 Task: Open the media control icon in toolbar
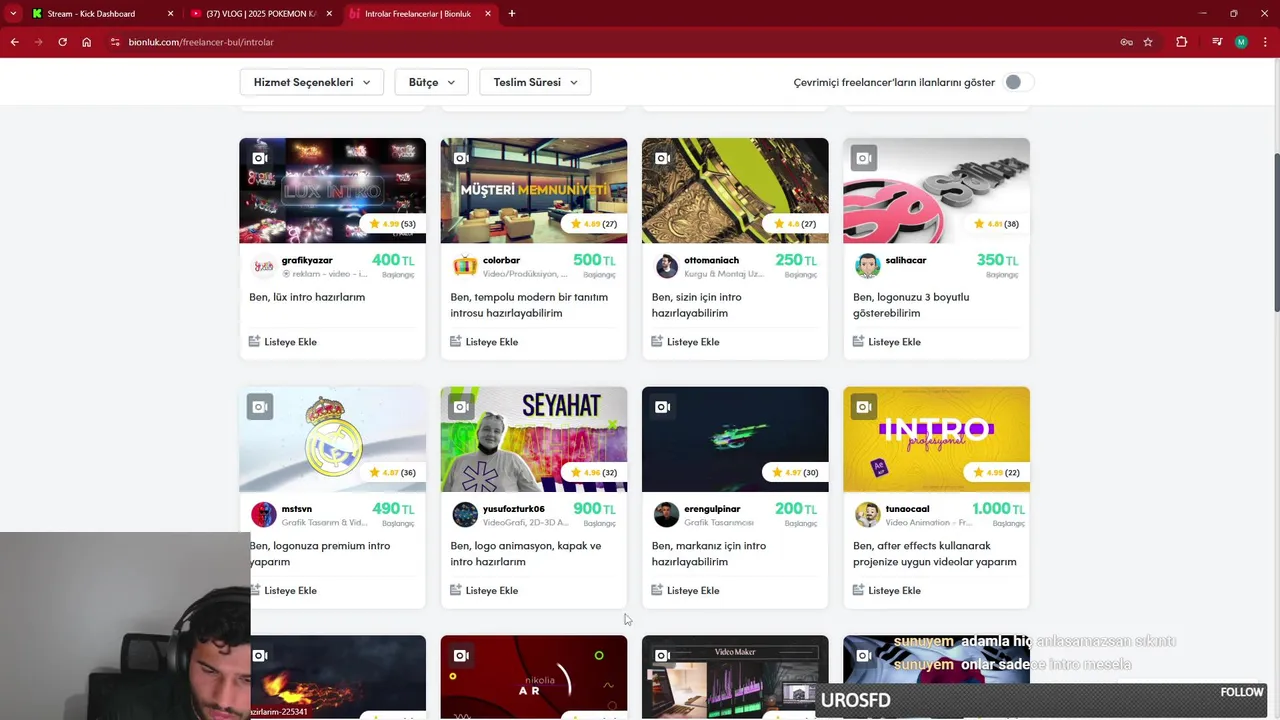1216,42
